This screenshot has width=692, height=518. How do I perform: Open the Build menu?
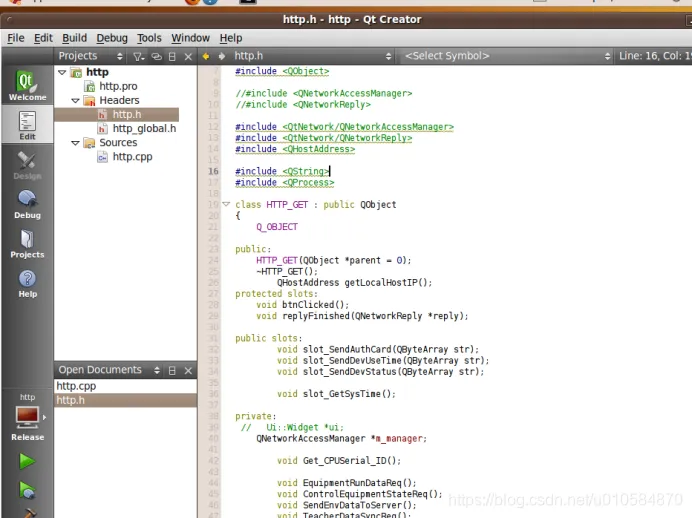point(74,38)
